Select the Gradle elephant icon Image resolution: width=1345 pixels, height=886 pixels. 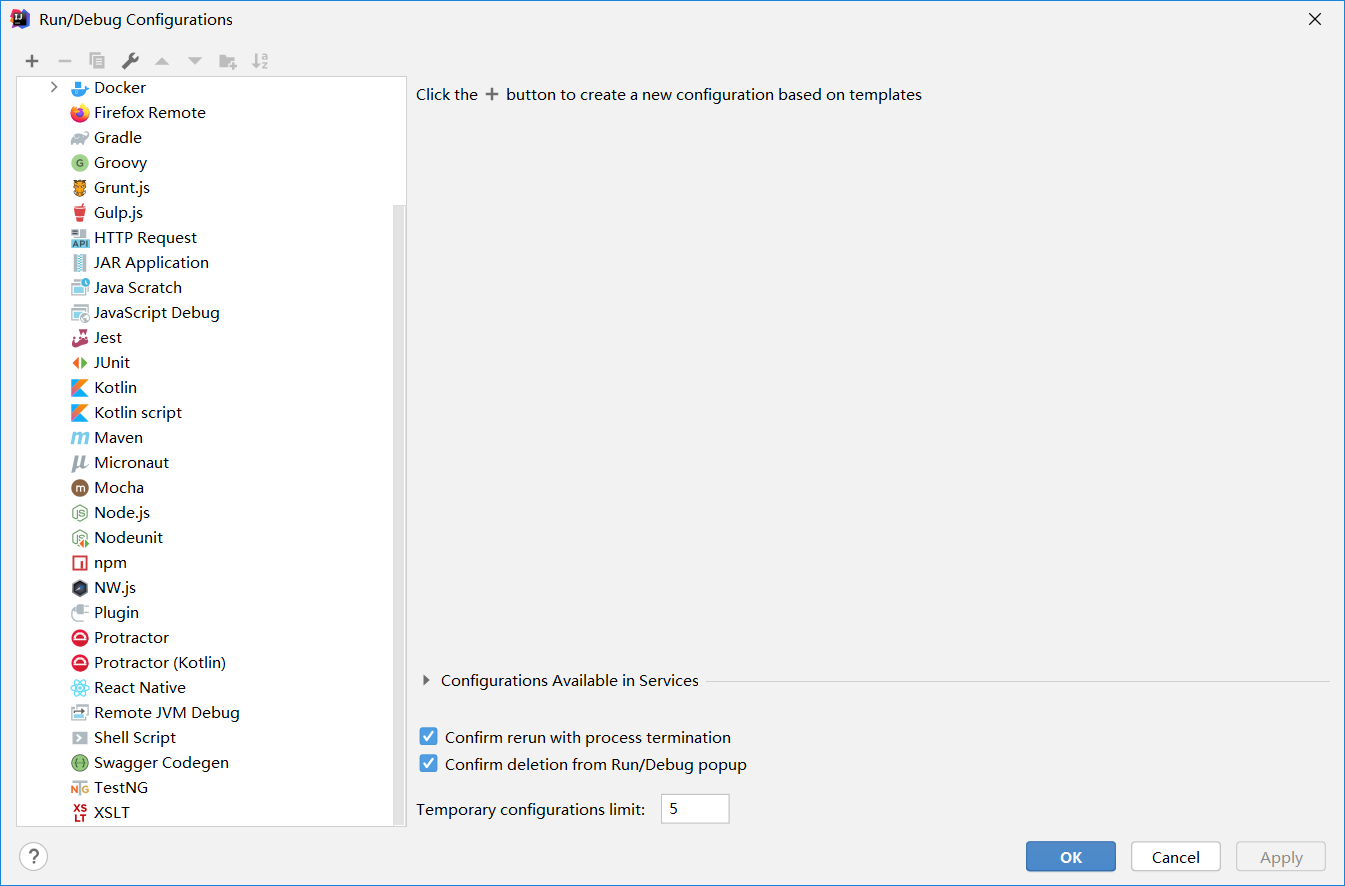click(x=80, y=138)
